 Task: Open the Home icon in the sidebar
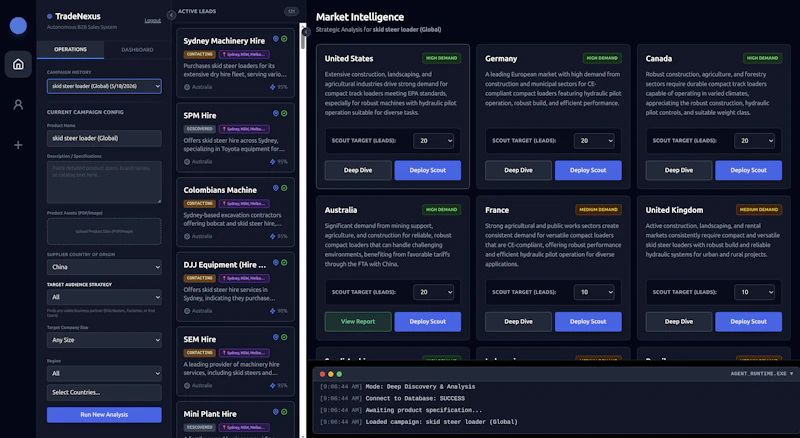[x=18, y=64]
